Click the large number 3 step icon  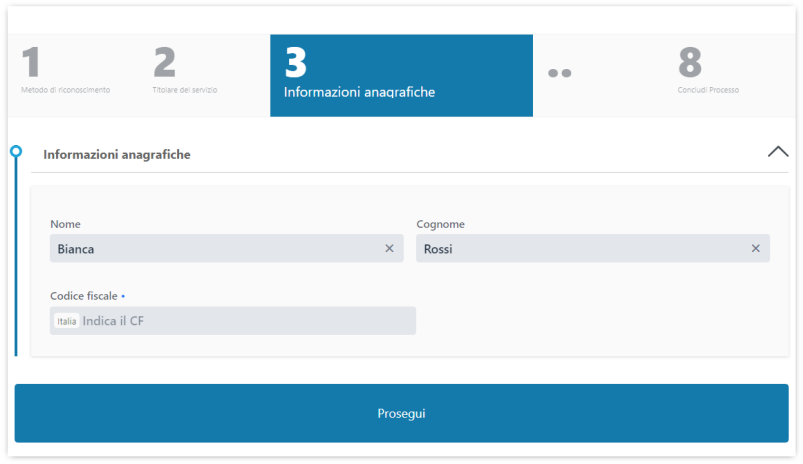(x=295, y=62)
